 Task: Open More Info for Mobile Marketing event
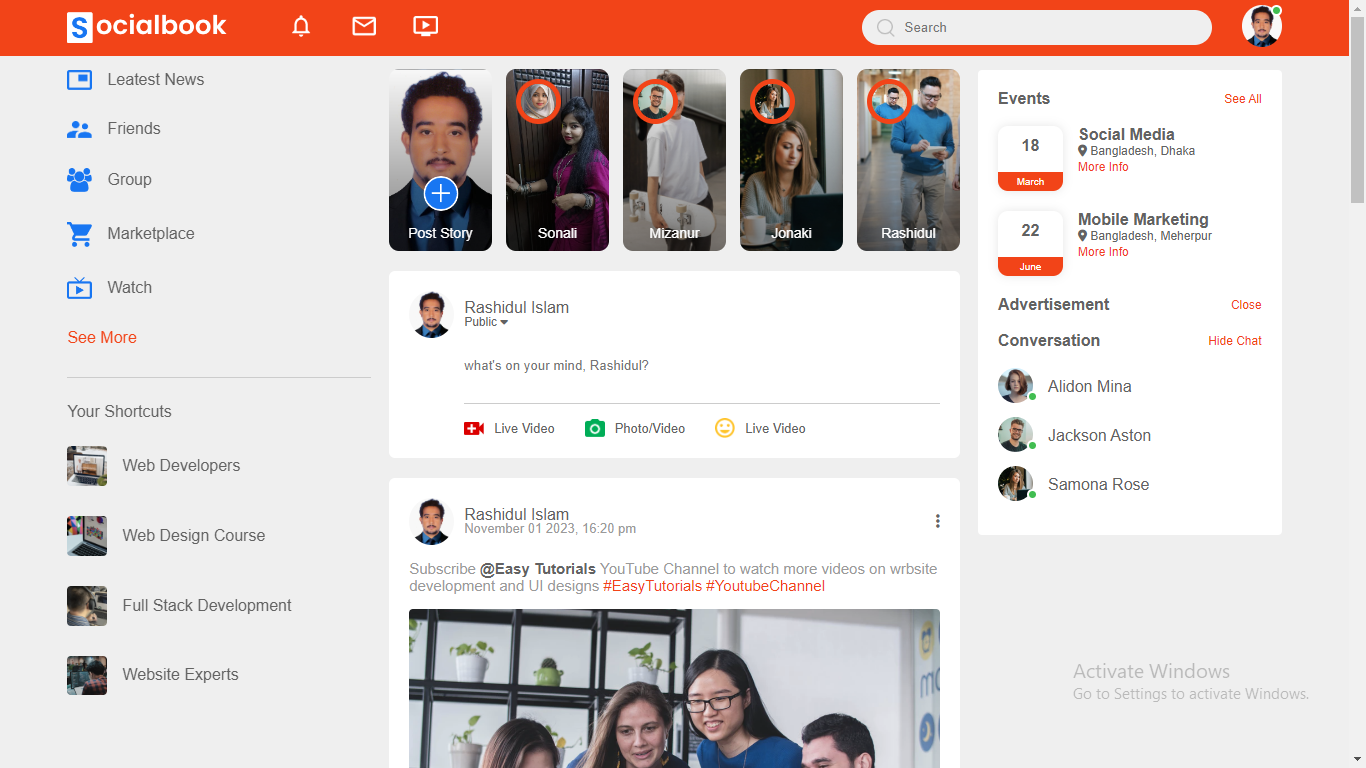pos(1103,252)
